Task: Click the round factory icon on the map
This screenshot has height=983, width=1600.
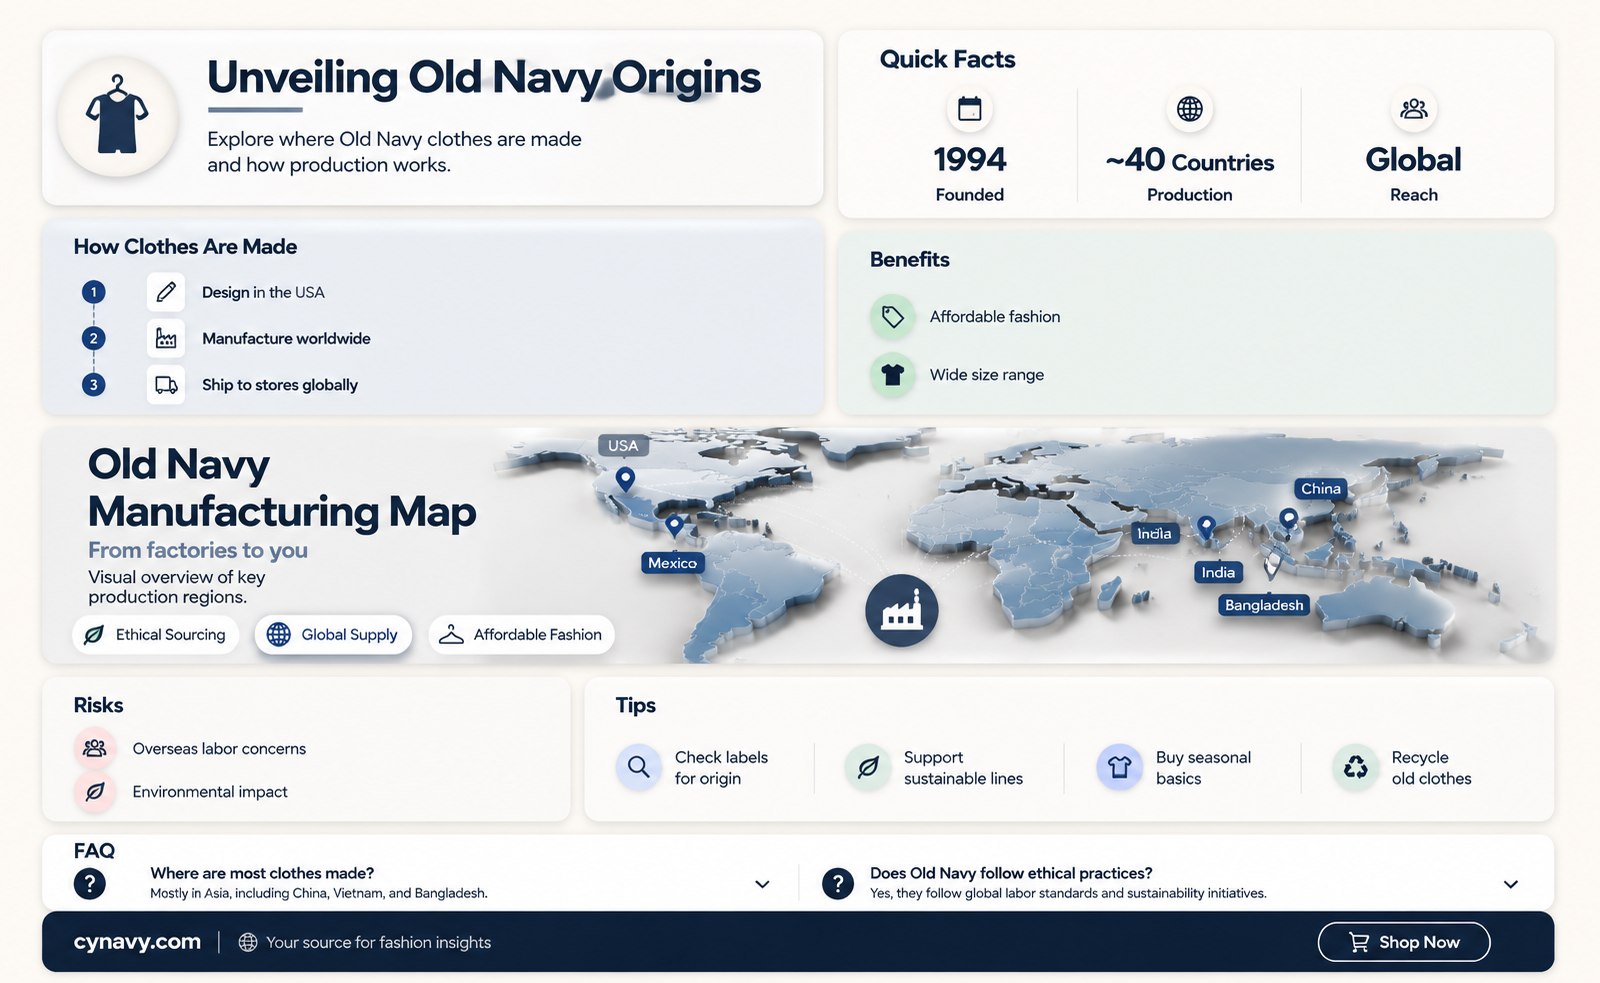Action: pyautogui.click(x=902, y=610)
